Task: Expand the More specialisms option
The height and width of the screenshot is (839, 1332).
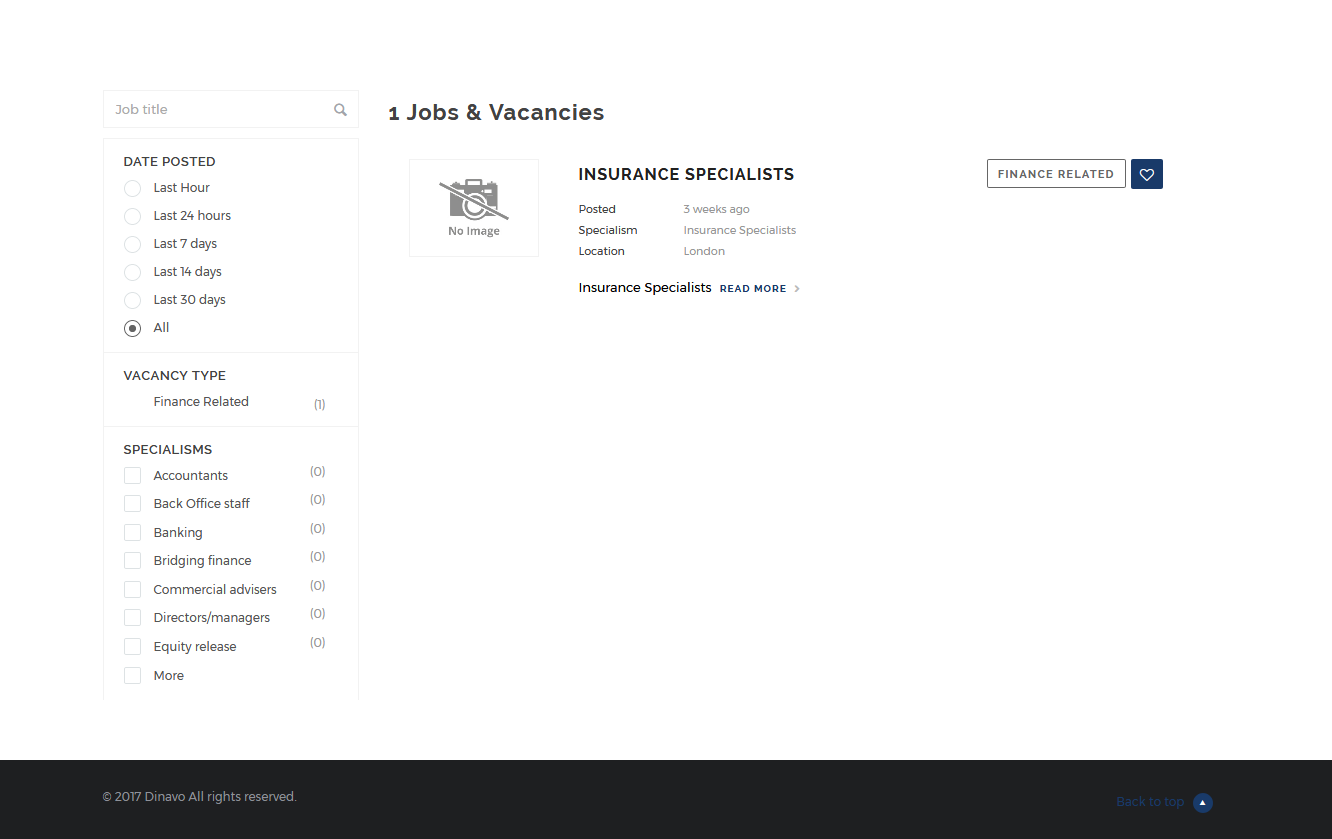Action: click(132, 675)
